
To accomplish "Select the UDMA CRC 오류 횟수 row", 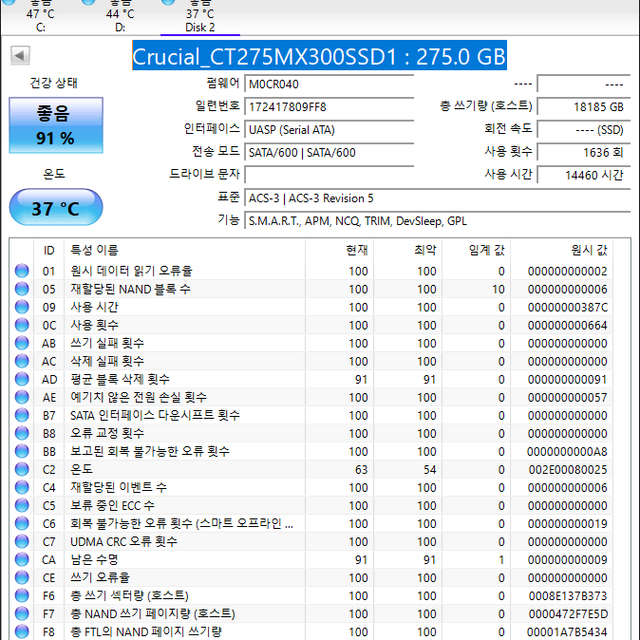I will click(311, 541).
